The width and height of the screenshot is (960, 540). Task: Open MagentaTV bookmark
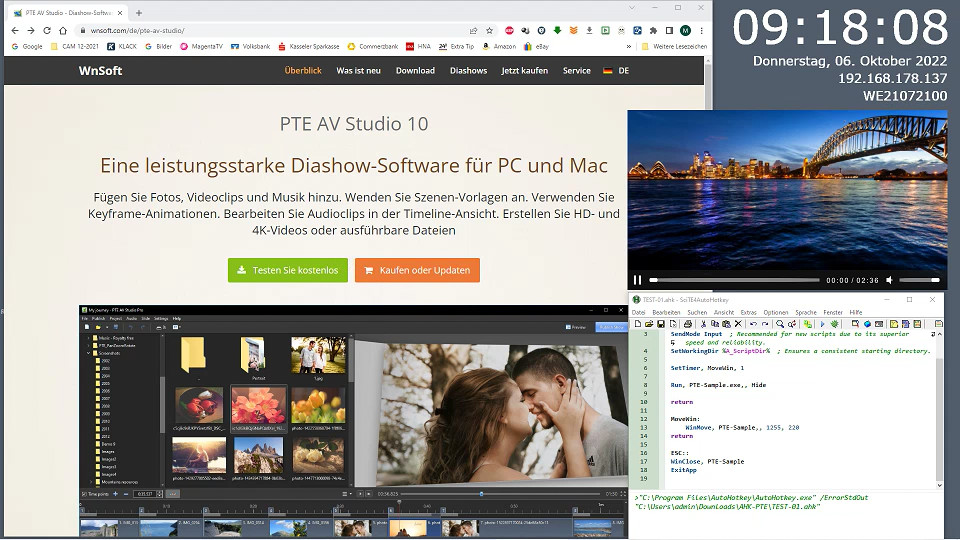coord(201,47)
